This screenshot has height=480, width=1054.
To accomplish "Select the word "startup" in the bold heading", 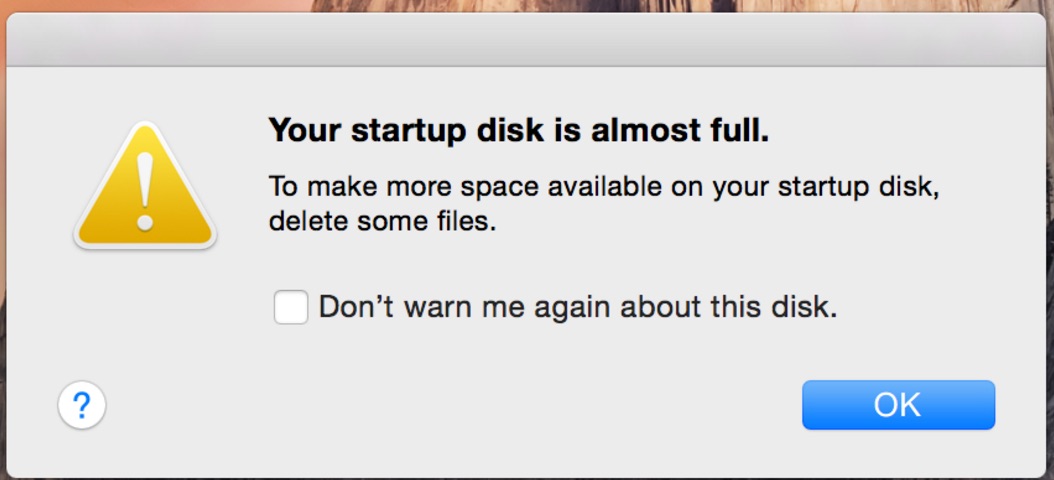I will tap(407, 132).
